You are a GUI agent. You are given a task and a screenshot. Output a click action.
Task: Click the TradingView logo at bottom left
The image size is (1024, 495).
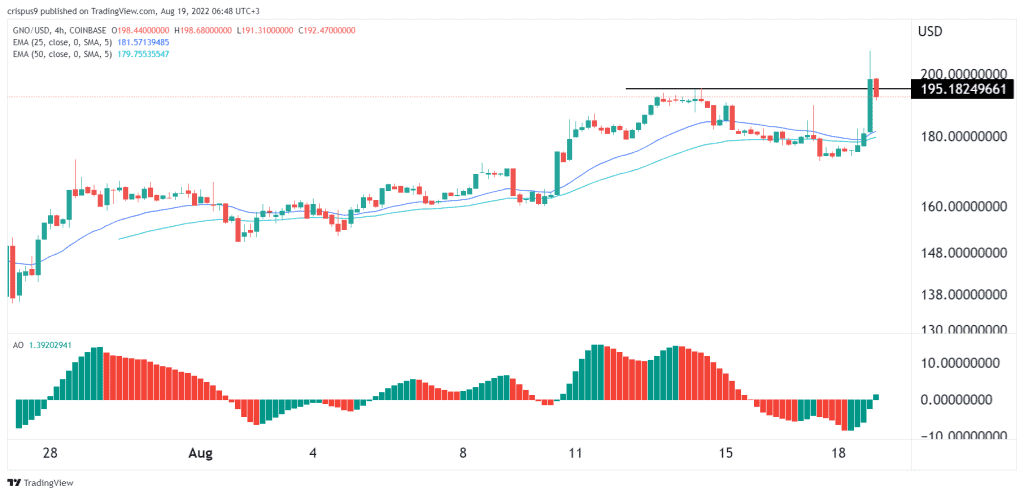click(41, 482)
